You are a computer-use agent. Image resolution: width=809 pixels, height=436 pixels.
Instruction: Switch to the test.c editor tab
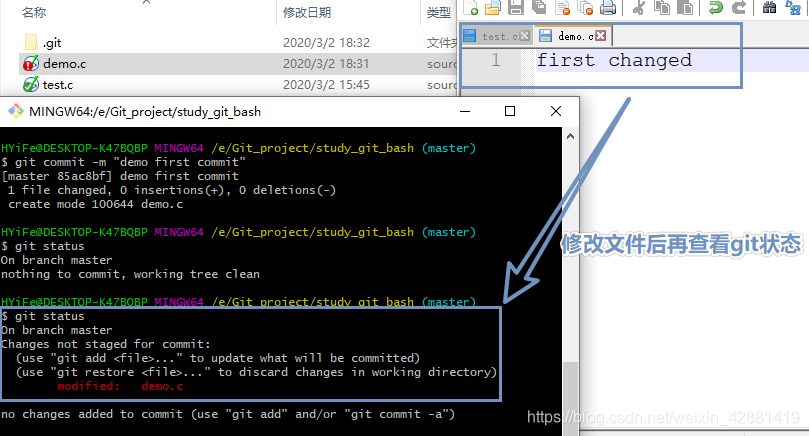pos(496,36)
